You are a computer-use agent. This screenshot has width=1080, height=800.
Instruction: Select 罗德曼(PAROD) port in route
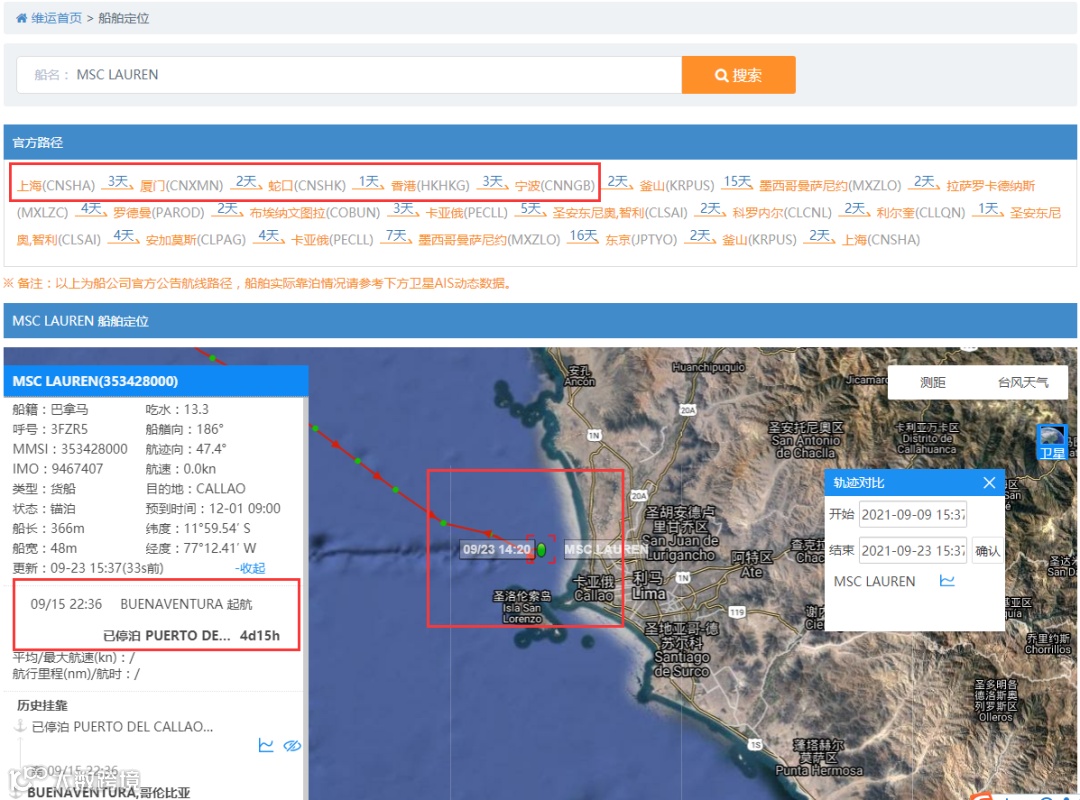click(x=159, y=212)
